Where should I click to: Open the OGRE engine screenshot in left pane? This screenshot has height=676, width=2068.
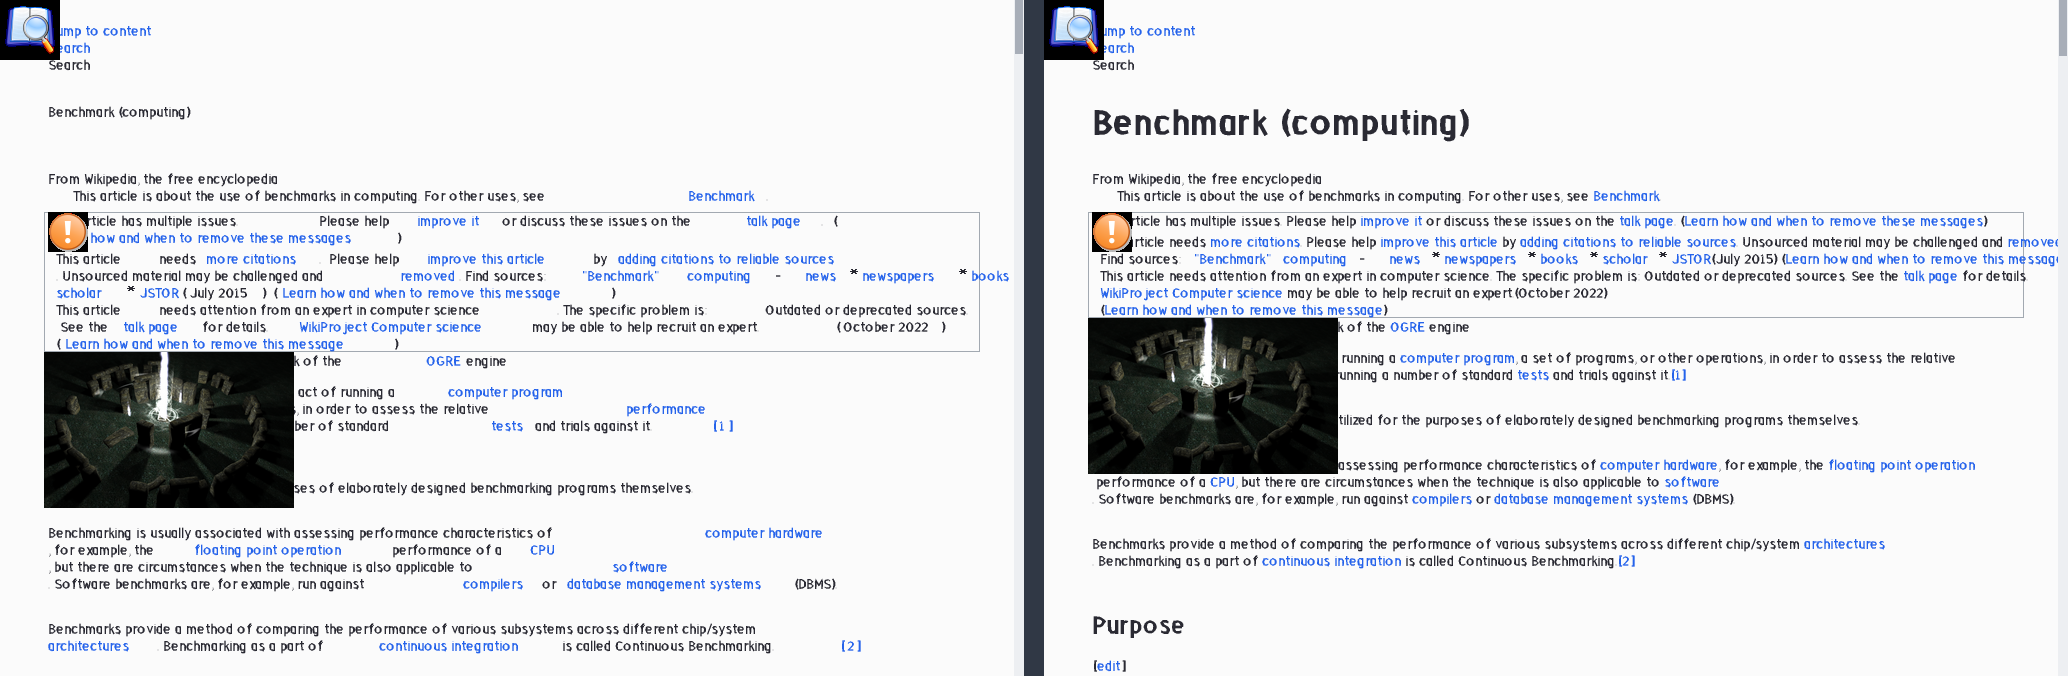[x=169, y=430]
